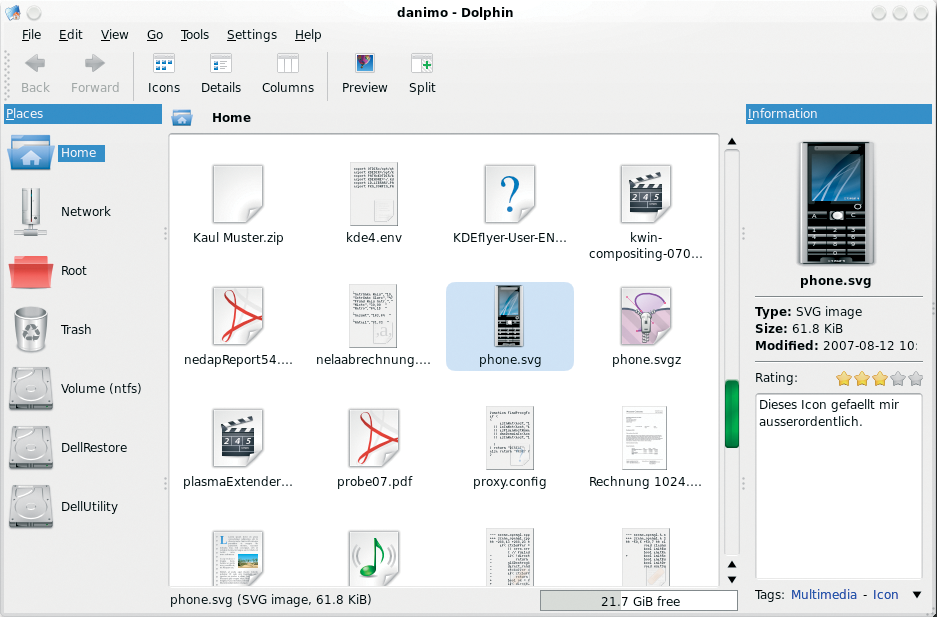Image resolution: width=937 pixels, height=617 pixels.
Task: Select the kde4.env file
Action: [x=374, y=204]
